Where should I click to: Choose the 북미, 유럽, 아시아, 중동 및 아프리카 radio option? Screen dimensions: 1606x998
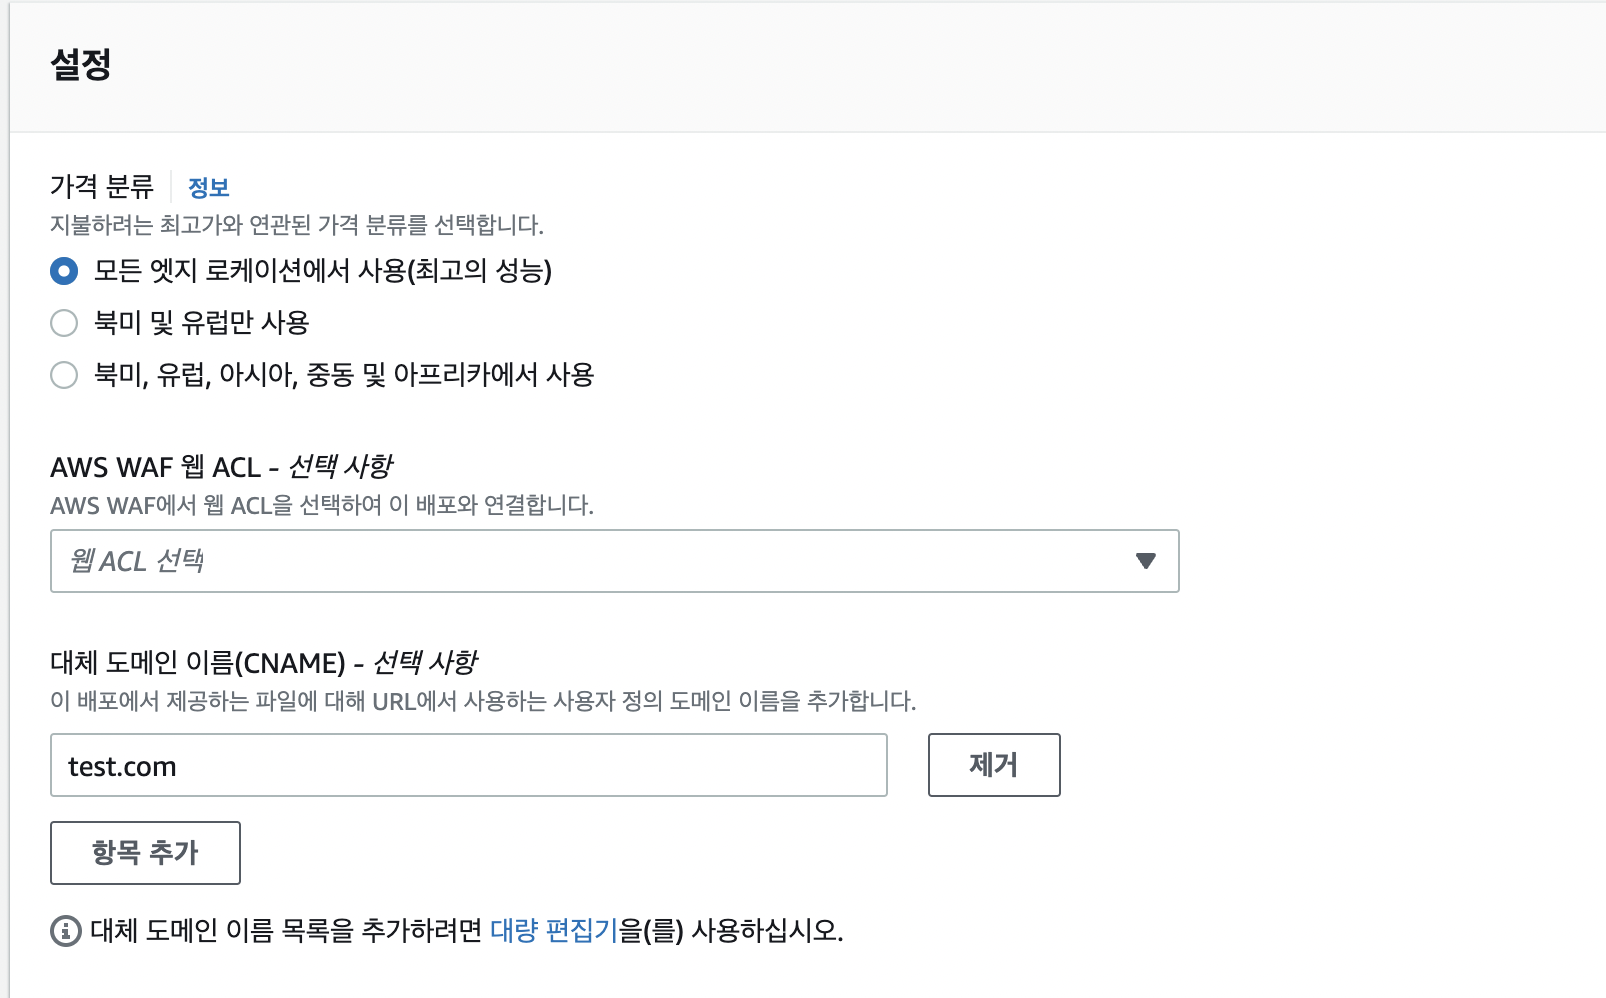click(64, 375)
